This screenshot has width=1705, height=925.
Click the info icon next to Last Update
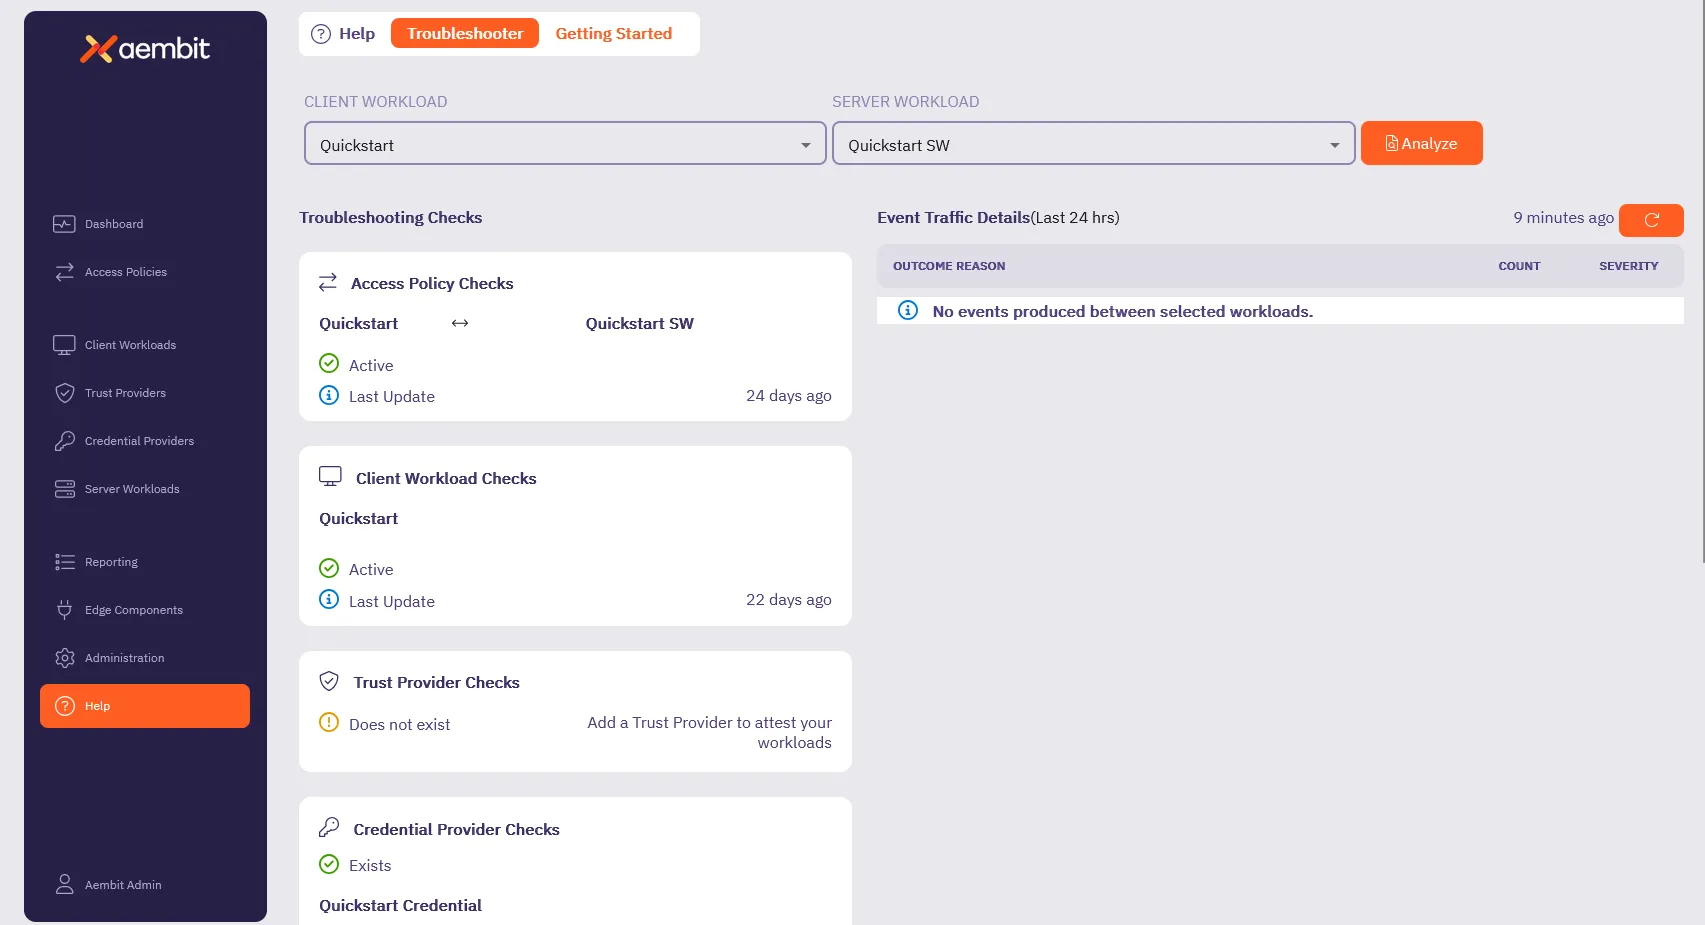[329, 395]
